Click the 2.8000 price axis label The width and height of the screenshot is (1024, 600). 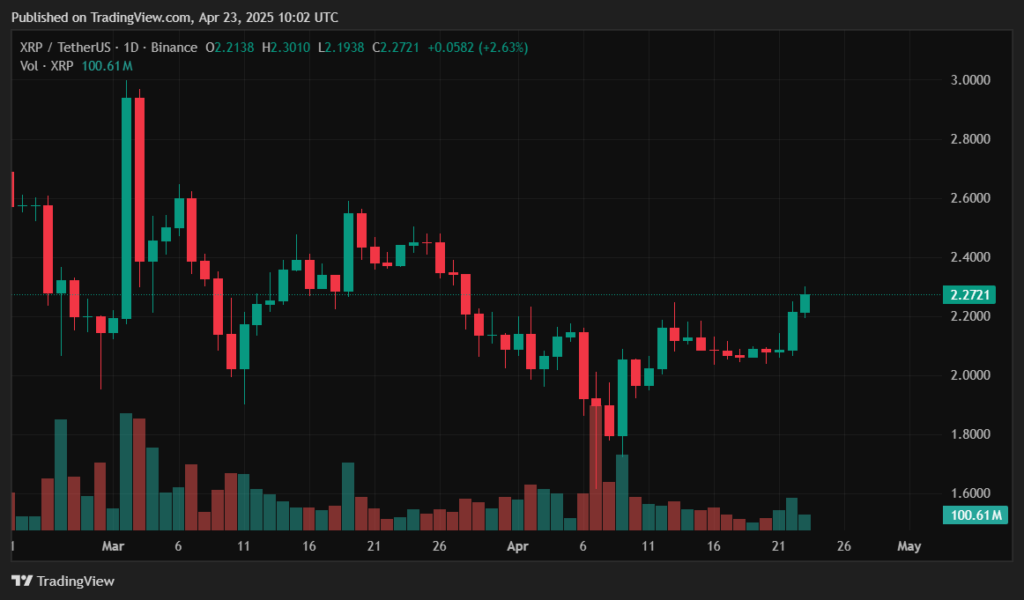click(970, 139)
